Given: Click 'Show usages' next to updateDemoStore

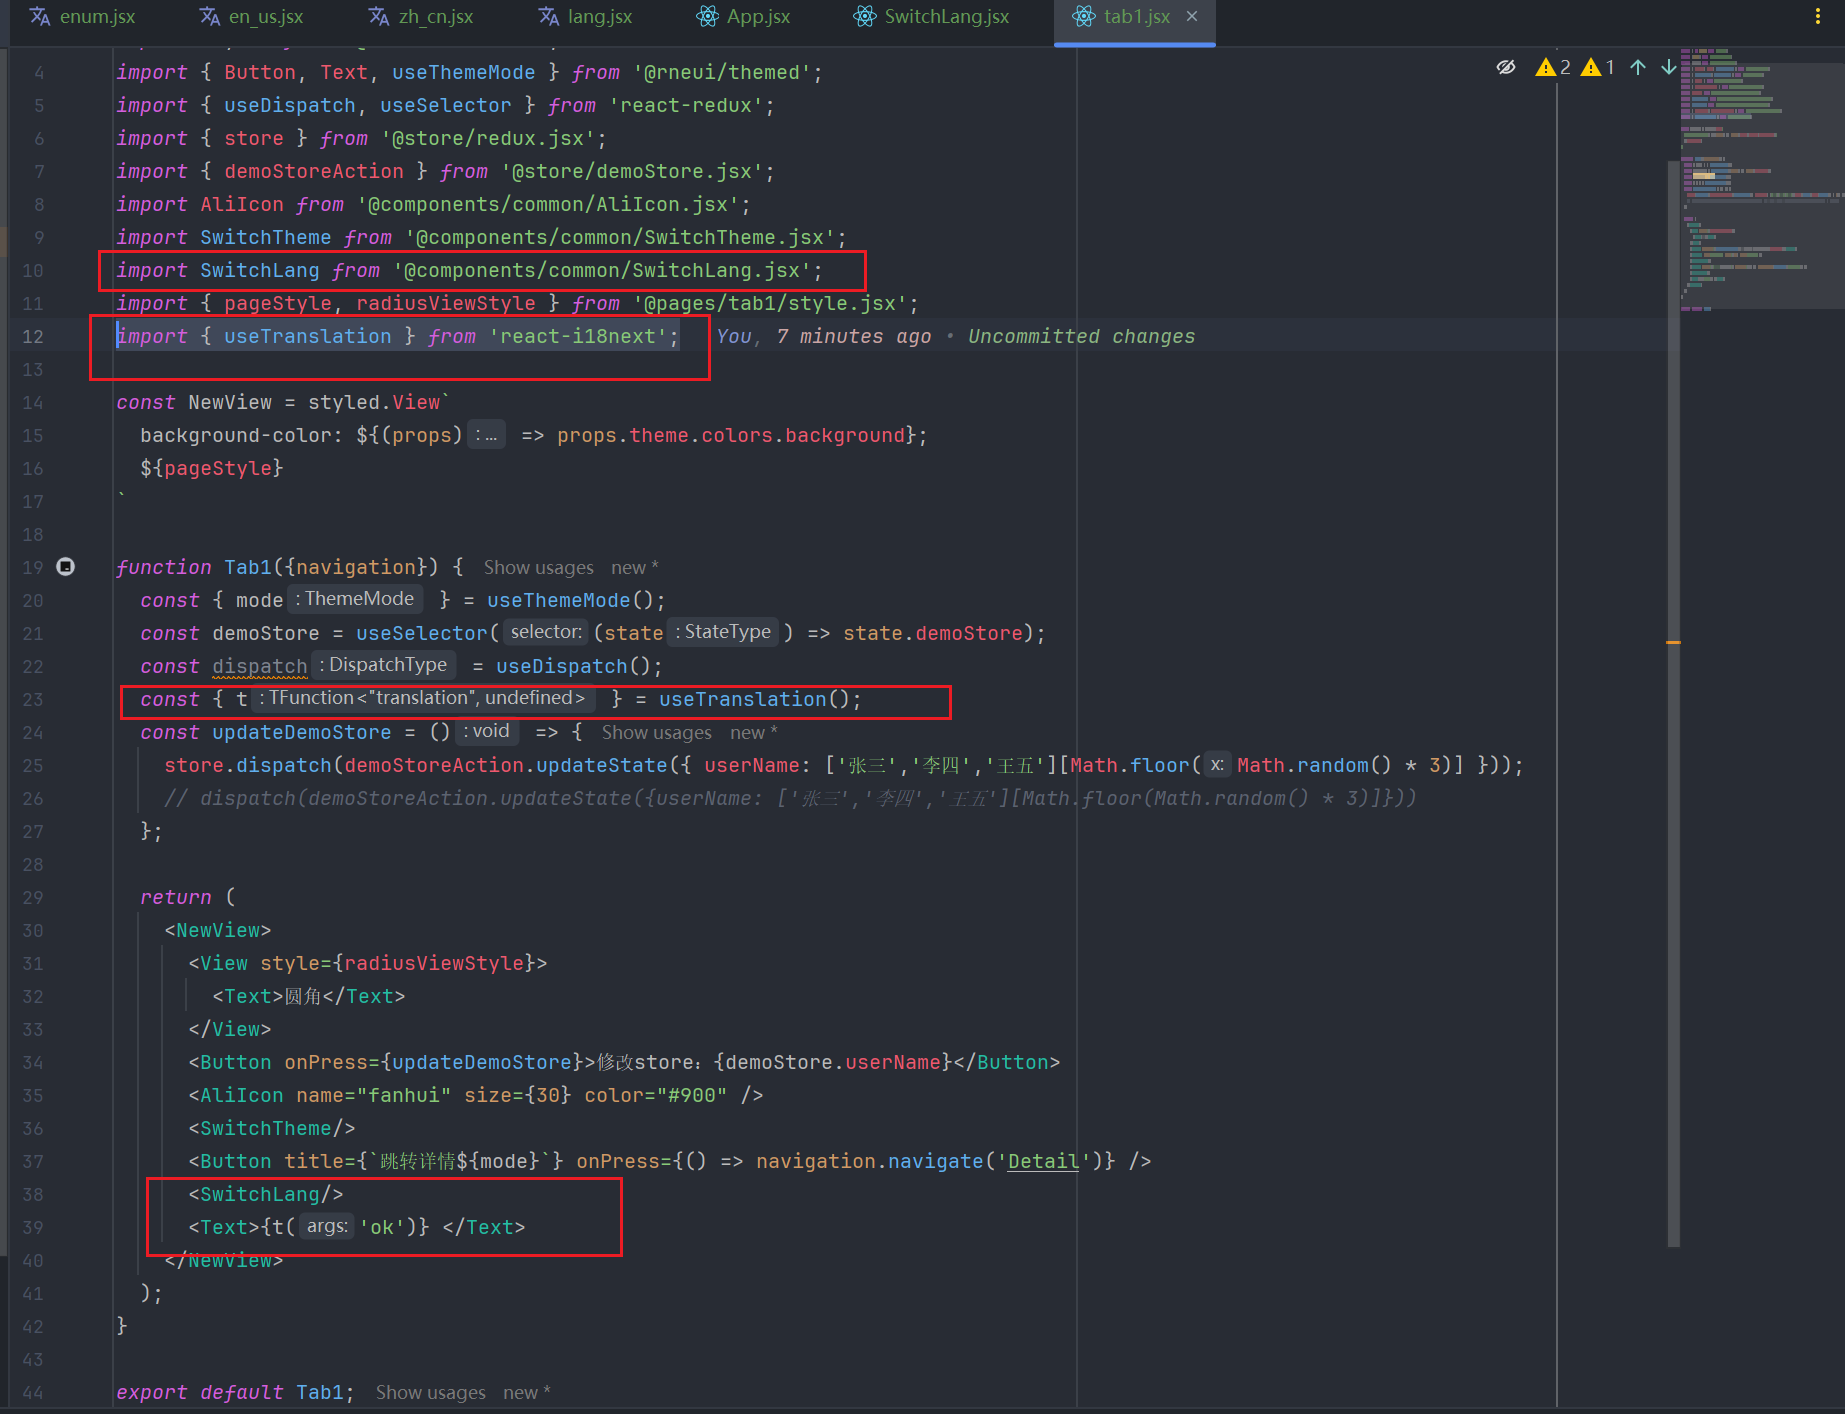Looking at the screenshot, I should click(656, 733).
